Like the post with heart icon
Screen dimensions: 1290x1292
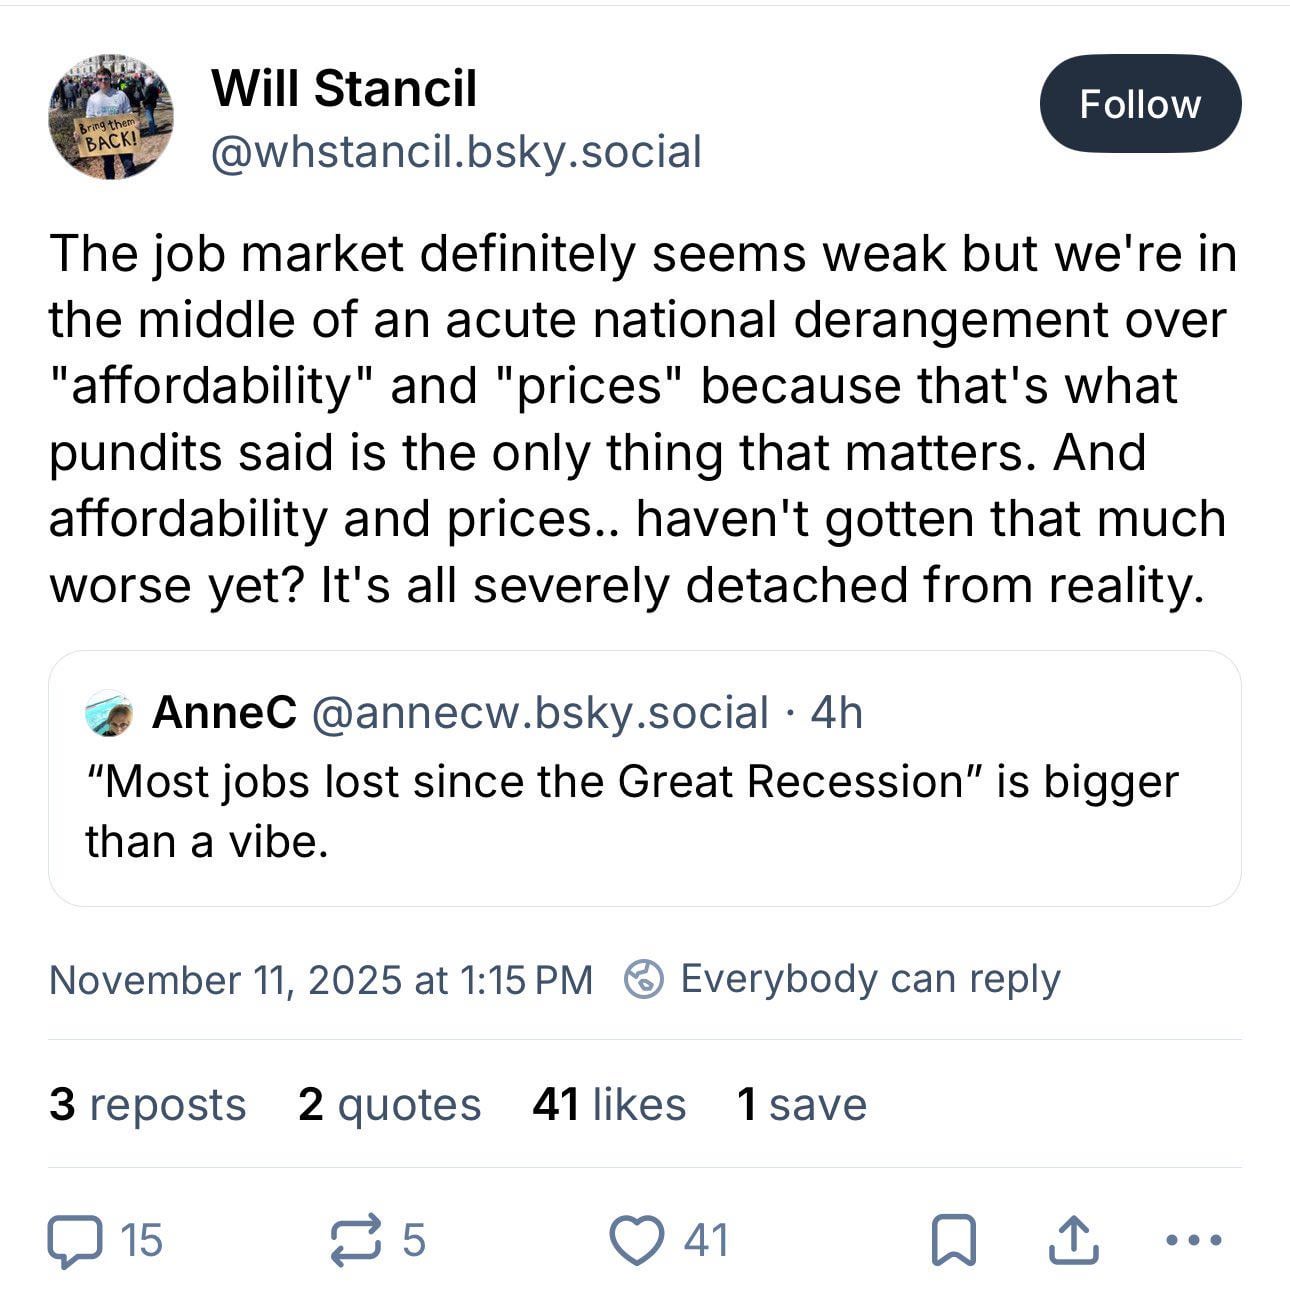(x=637, y=1241)
